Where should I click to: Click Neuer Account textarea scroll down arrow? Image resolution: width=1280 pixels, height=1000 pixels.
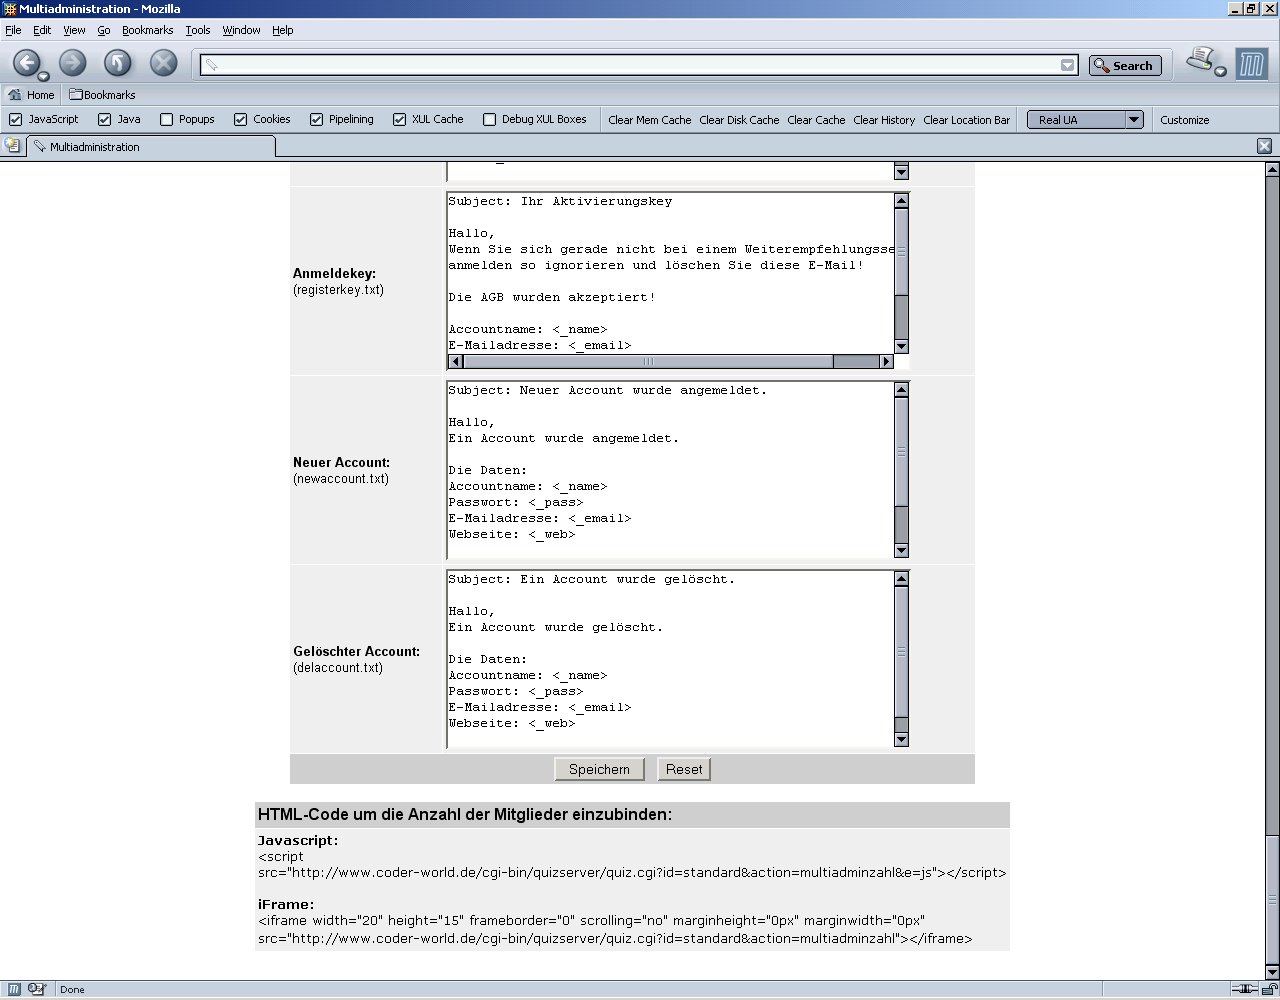[901, 550]
